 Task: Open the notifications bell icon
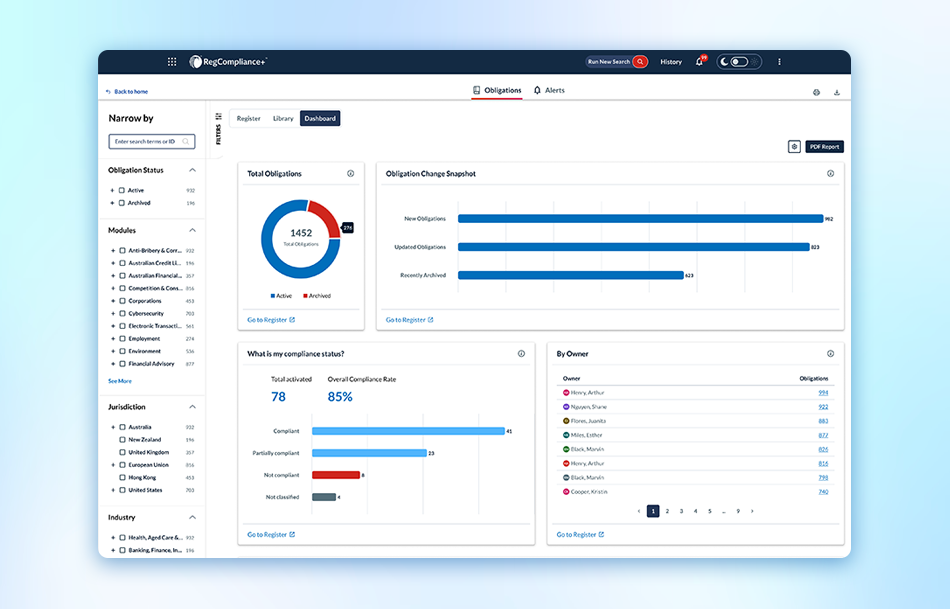tap(698, 61)
